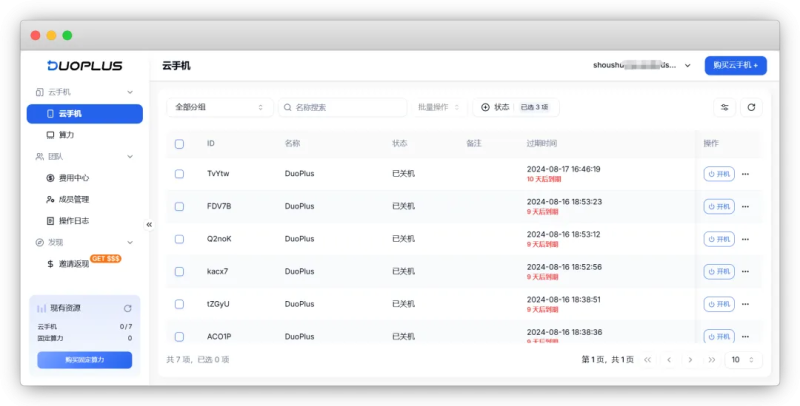
Task: Go to previous page
Action: click(669, 360)
